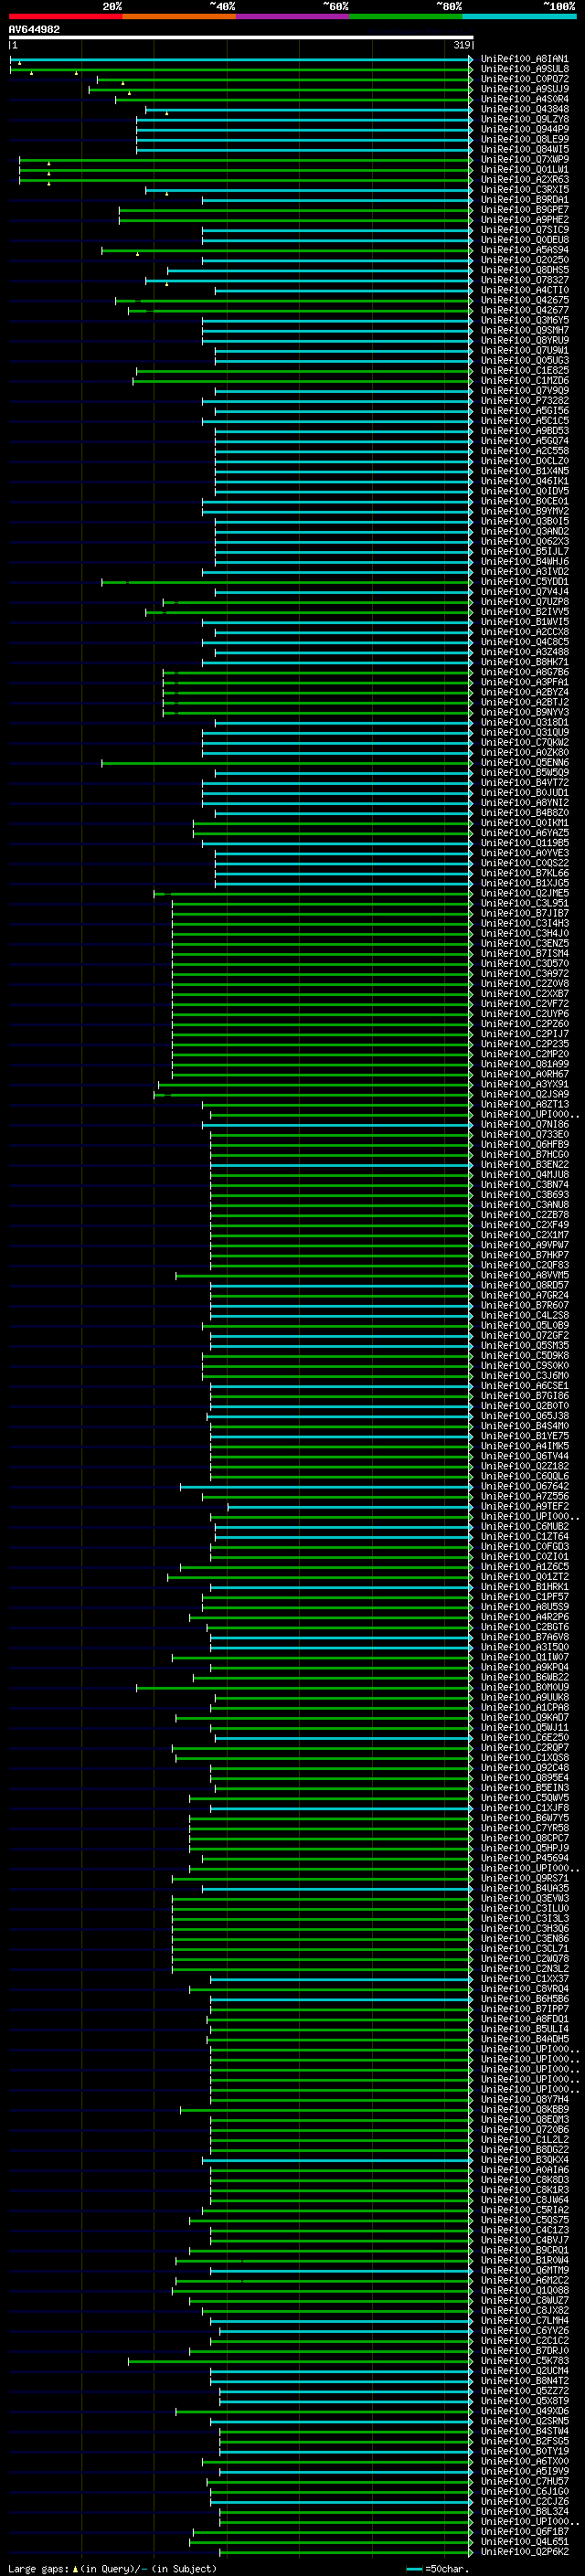Image resolution: width=585 pixels, height=2576 pixels.
Task: Select the UniRef100_C7LMH4 label
Action: pyautogui.click(x=524, y=2320)
